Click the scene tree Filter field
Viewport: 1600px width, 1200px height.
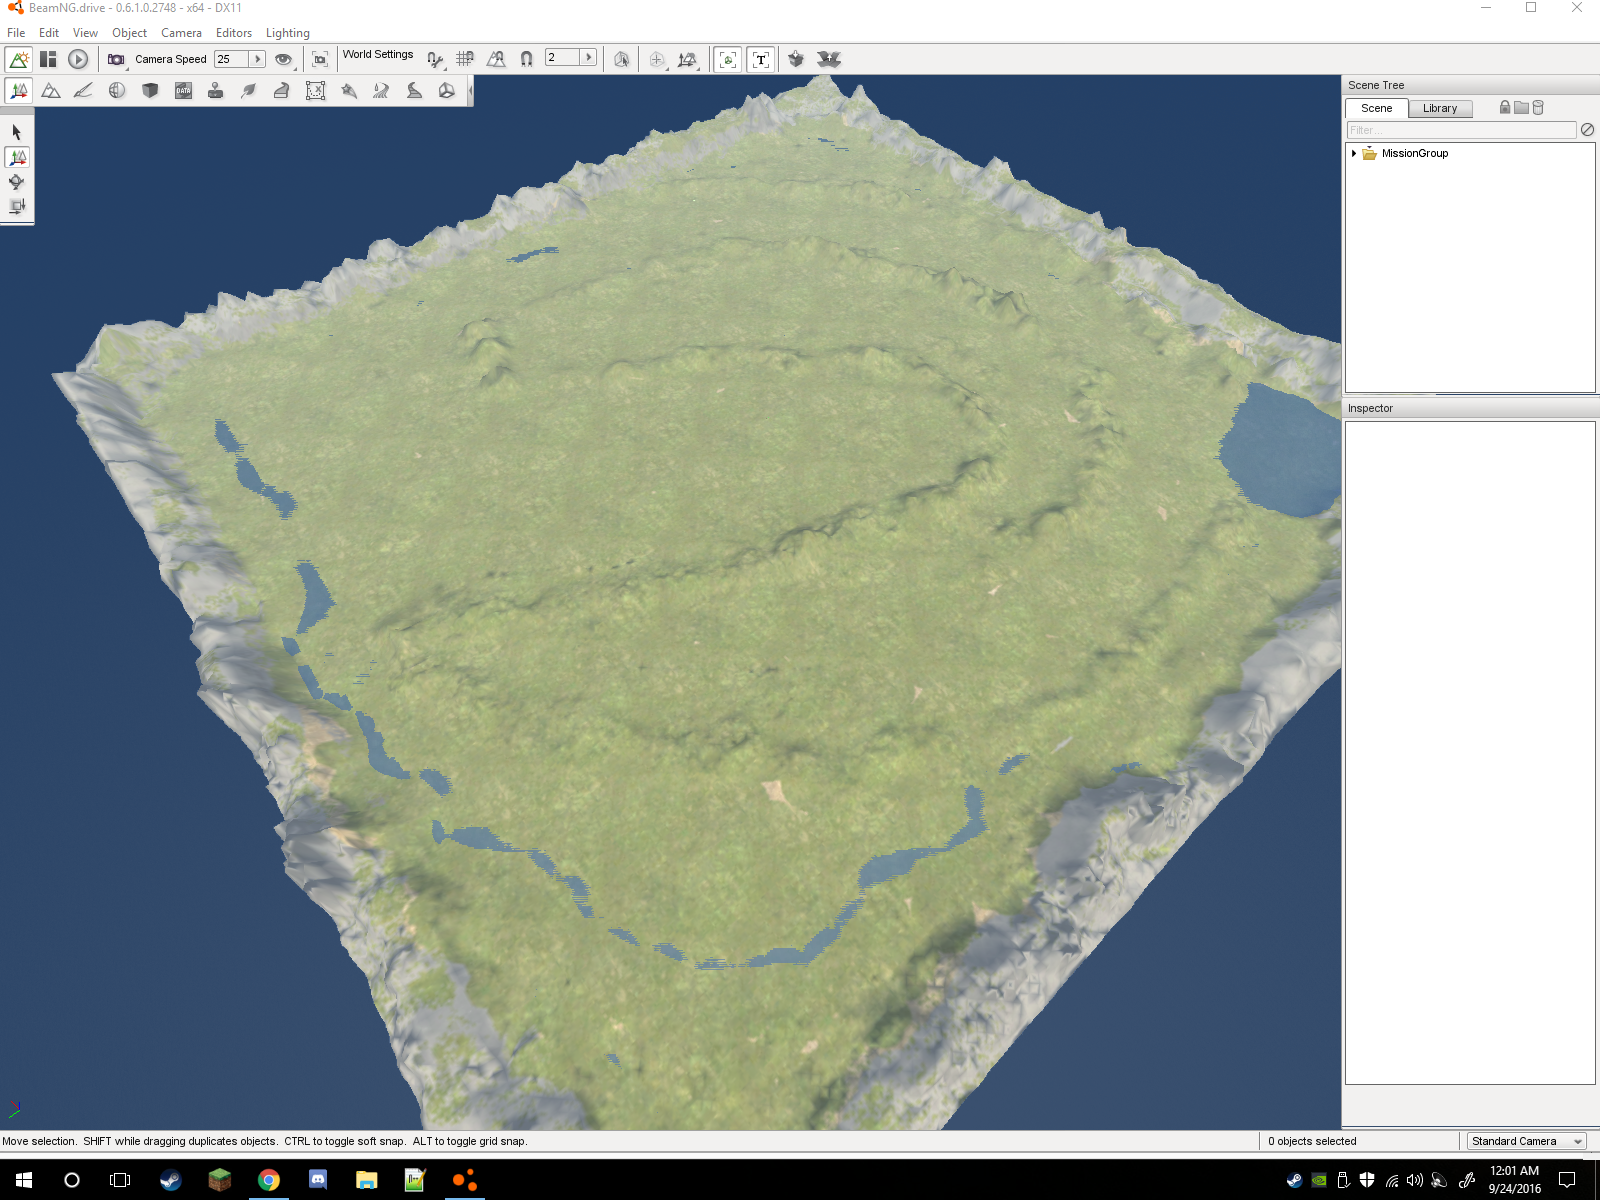pos(1461,130)
